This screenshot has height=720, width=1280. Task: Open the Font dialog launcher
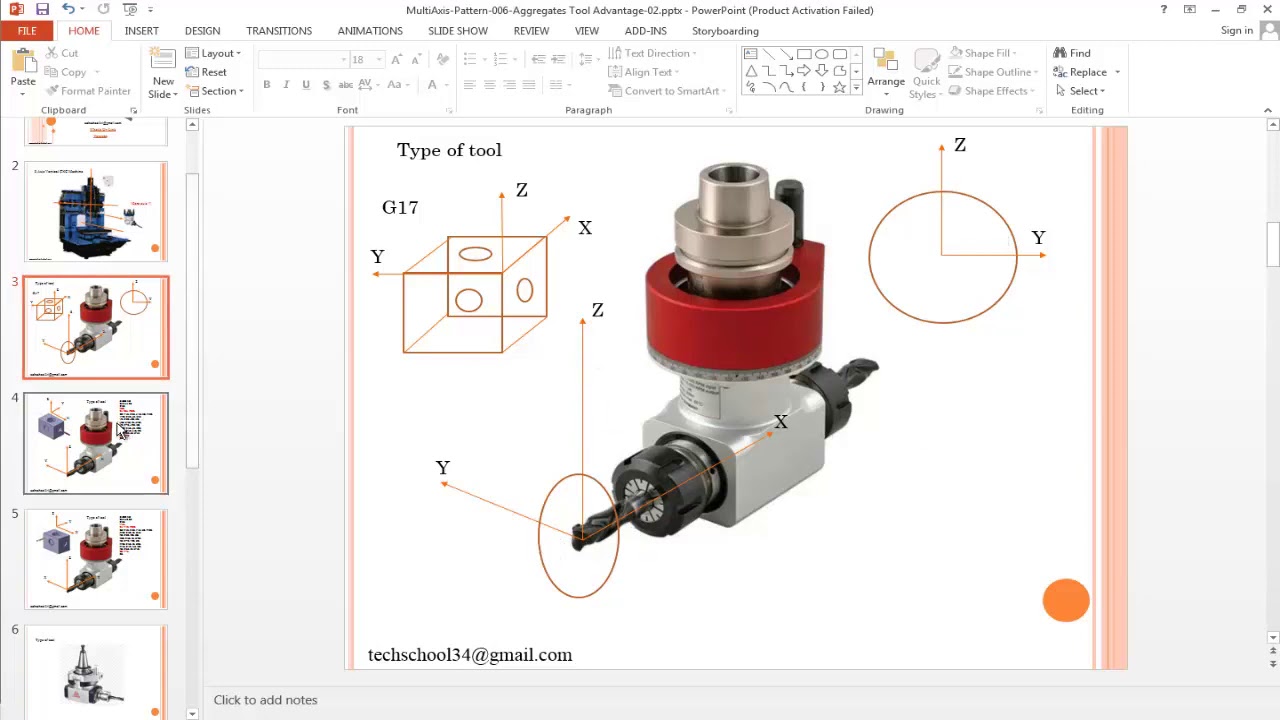click(449, 110)
